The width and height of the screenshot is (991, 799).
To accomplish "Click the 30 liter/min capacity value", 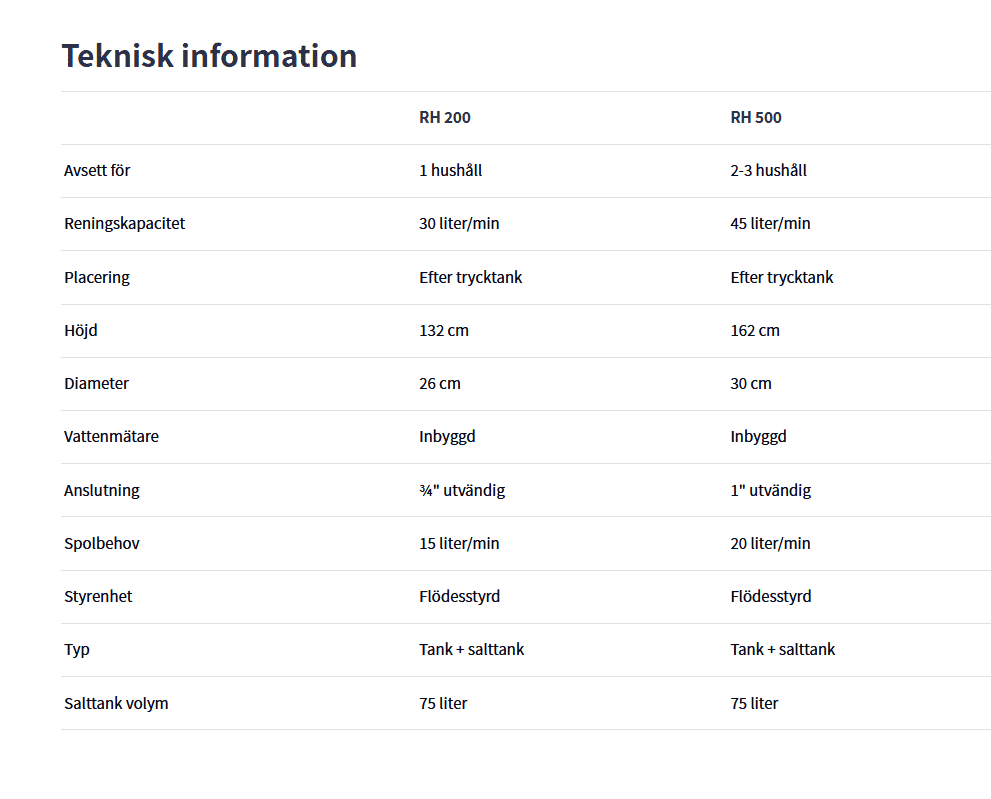I will 459,224.
